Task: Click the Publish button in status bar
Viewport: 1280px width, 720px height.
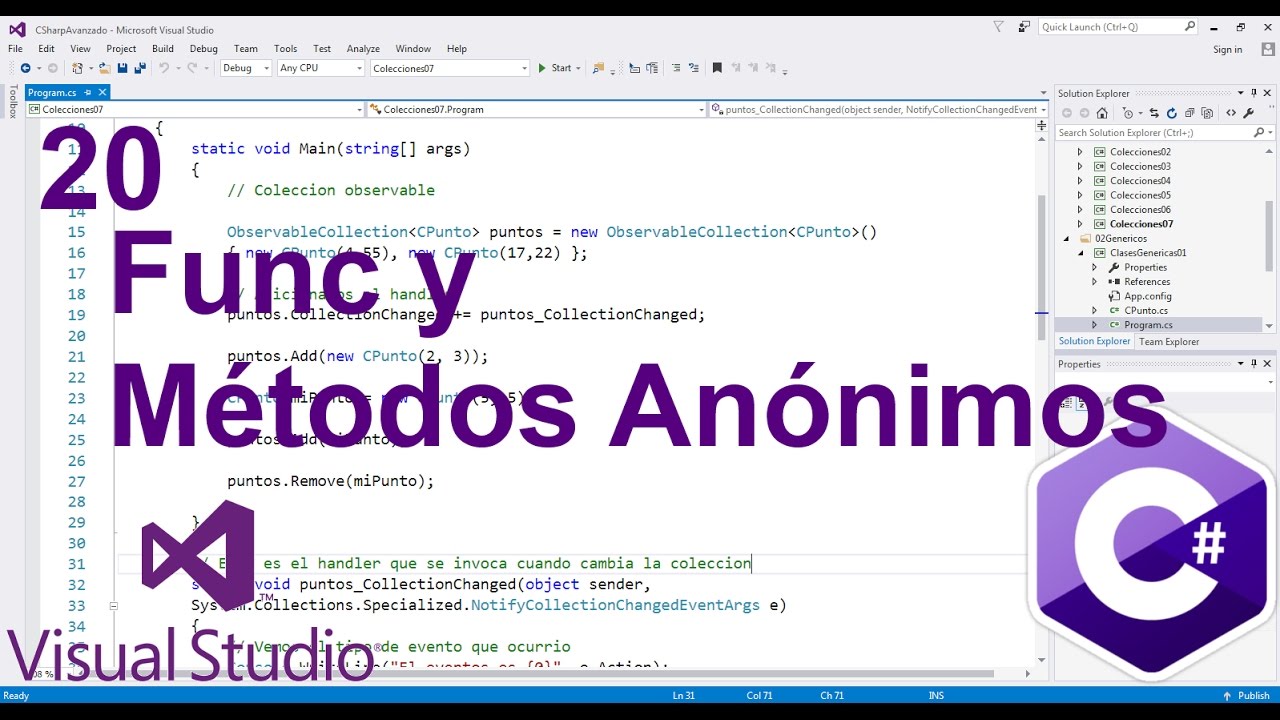Action: 1246,695
